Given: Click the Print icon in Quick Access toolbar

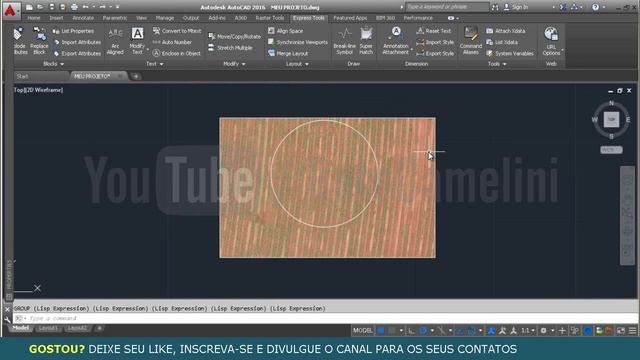Looking at the screenshot, I should [x=74, y=7].
